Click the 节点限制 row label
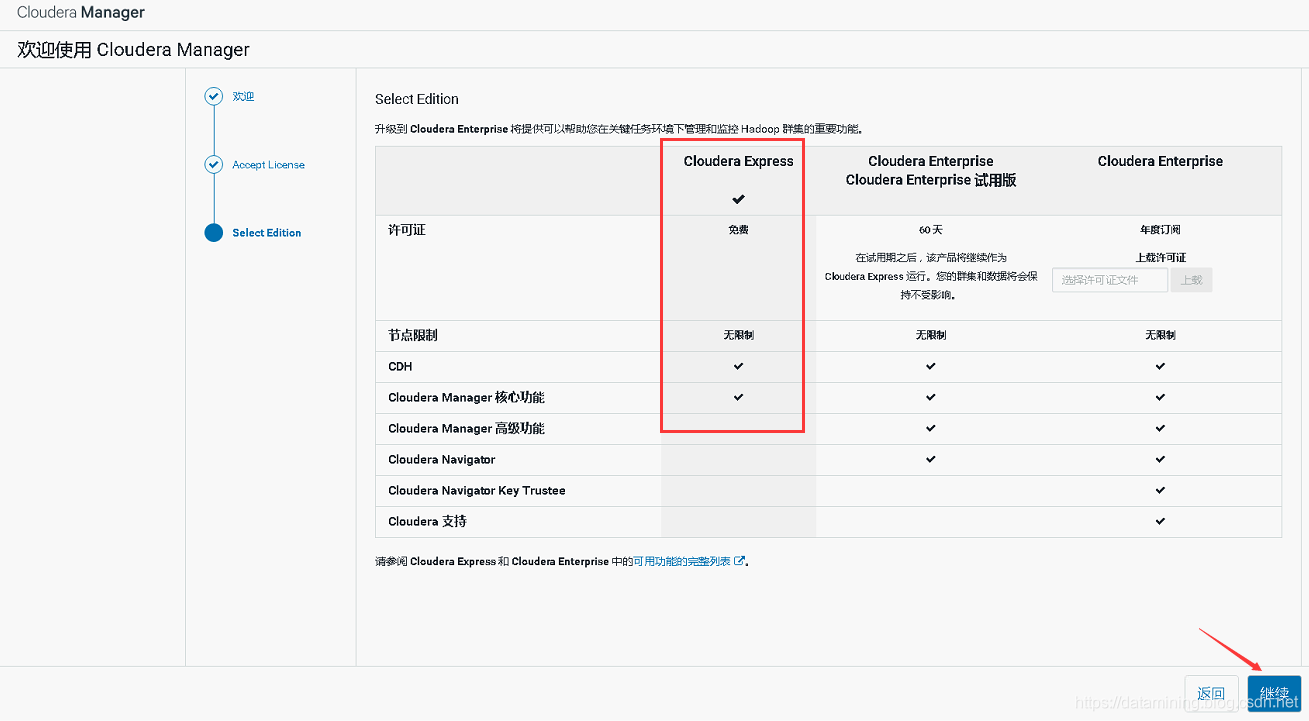Screen dimensions: 1309x721 coord(413,335)
